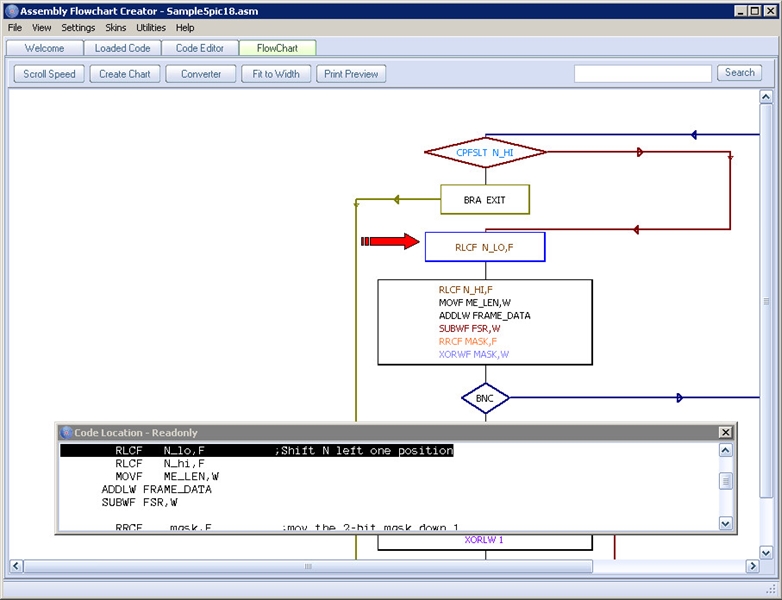Image resolution: width=782 pixels, height=600 pixels.
Task: Click Code Location scrollbar up arrow
Action: click(x=726, y=450)
